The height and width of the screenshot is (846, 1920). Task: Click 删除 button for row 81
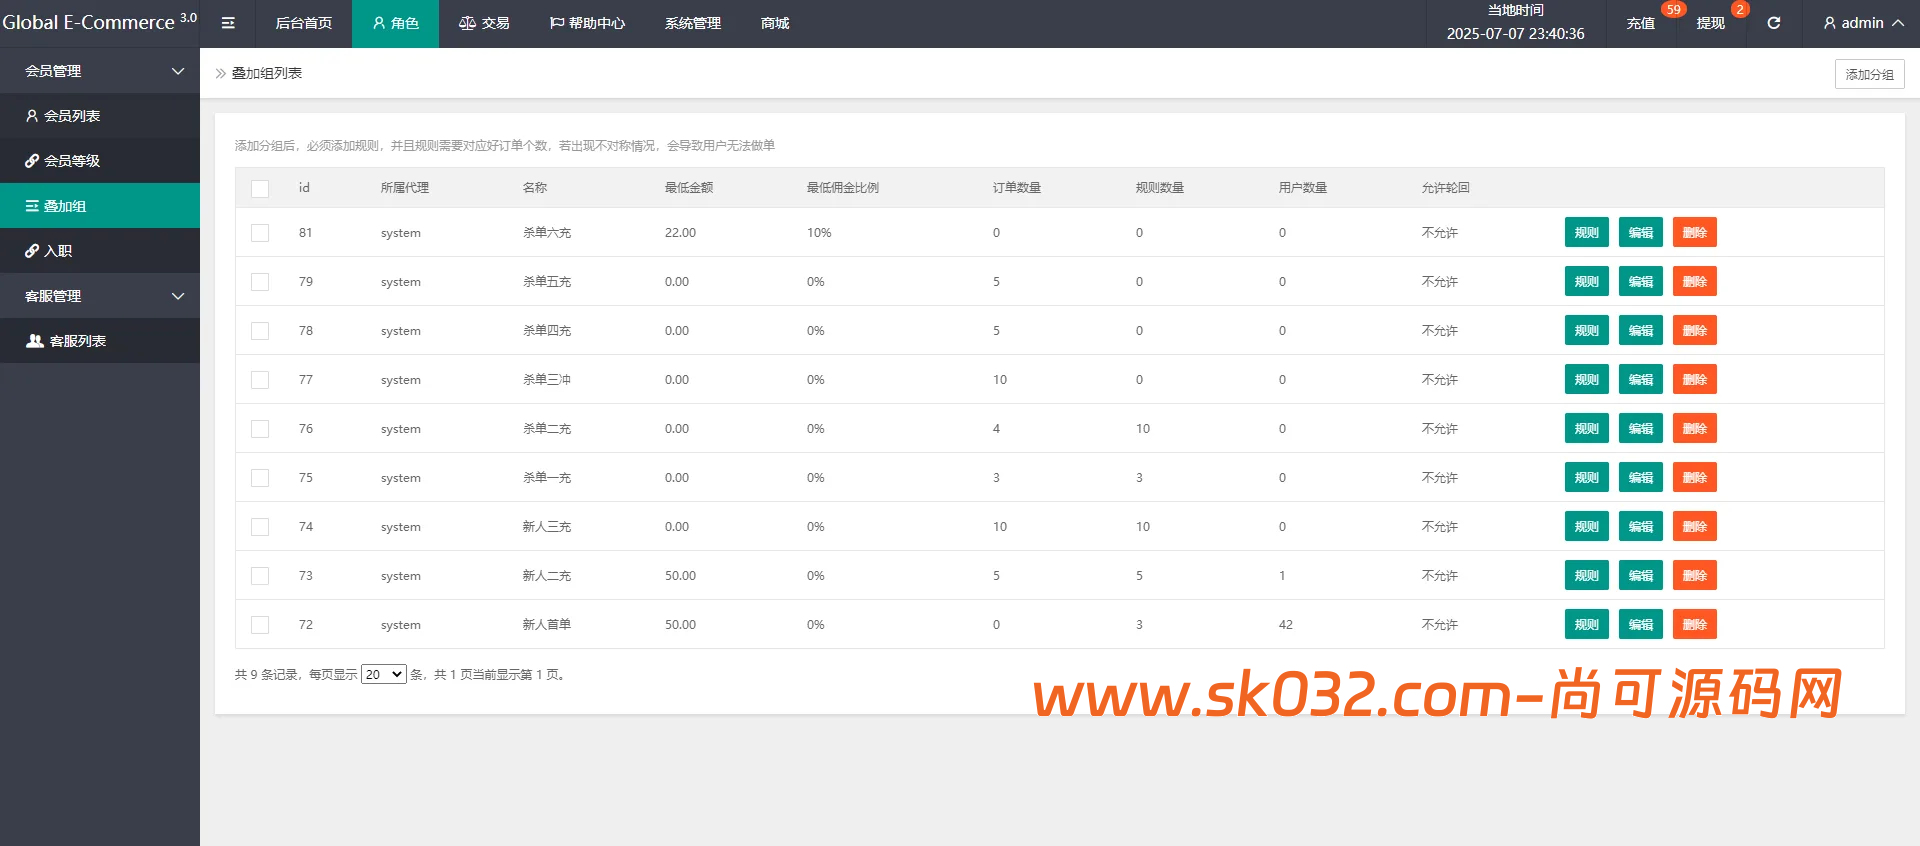1695,232
